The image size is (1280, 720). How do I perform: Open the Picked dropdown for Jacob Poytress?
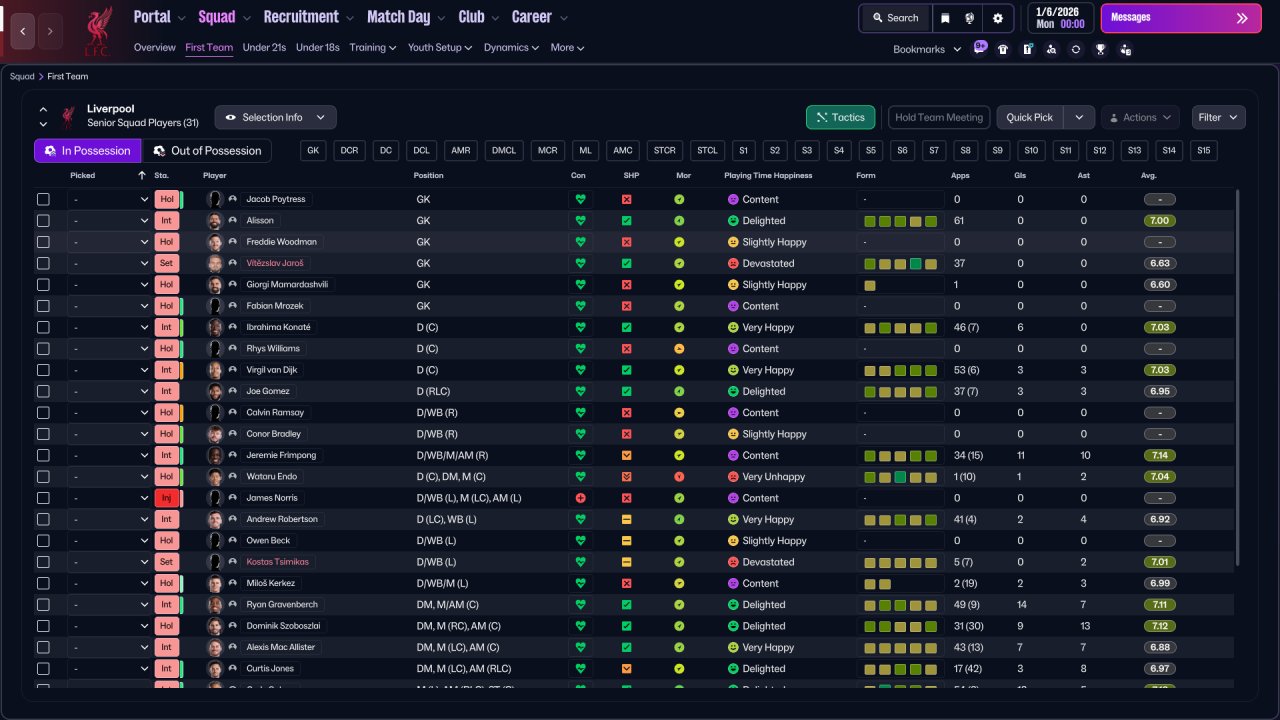point(109,199)
